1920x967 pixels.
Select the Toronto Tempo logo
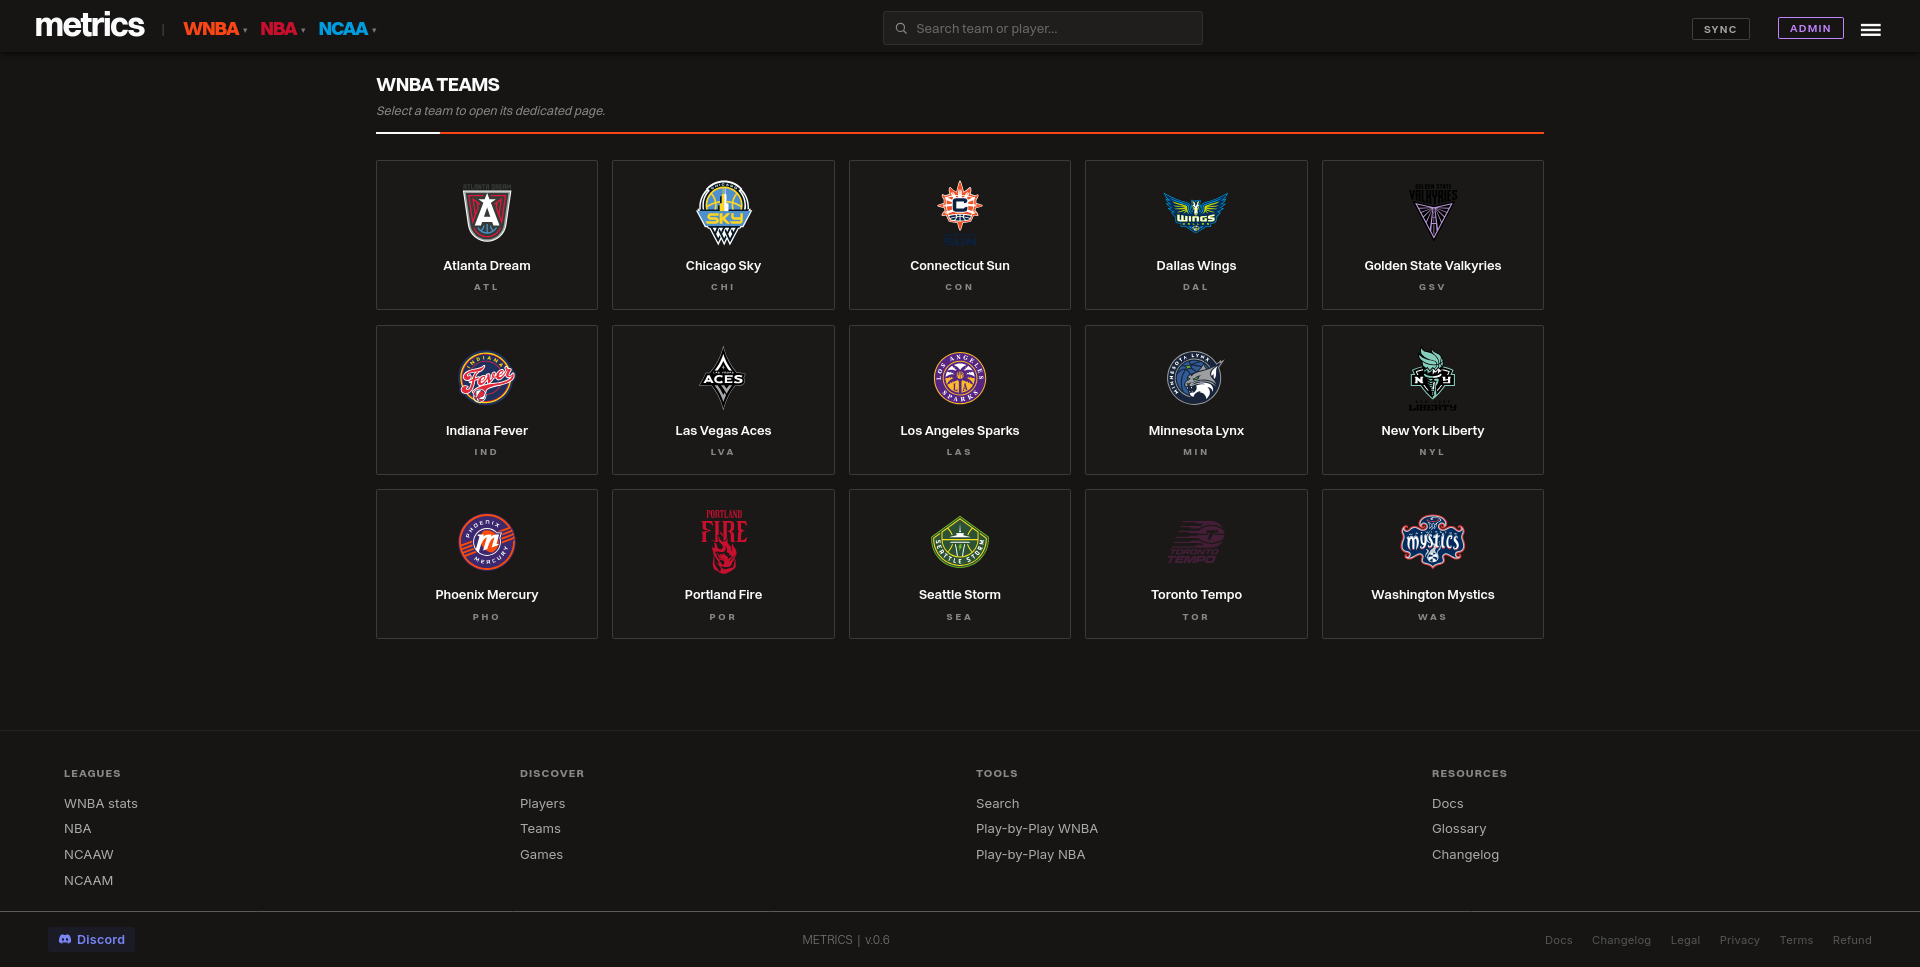pyautogui.click(x=1196, y=542)
